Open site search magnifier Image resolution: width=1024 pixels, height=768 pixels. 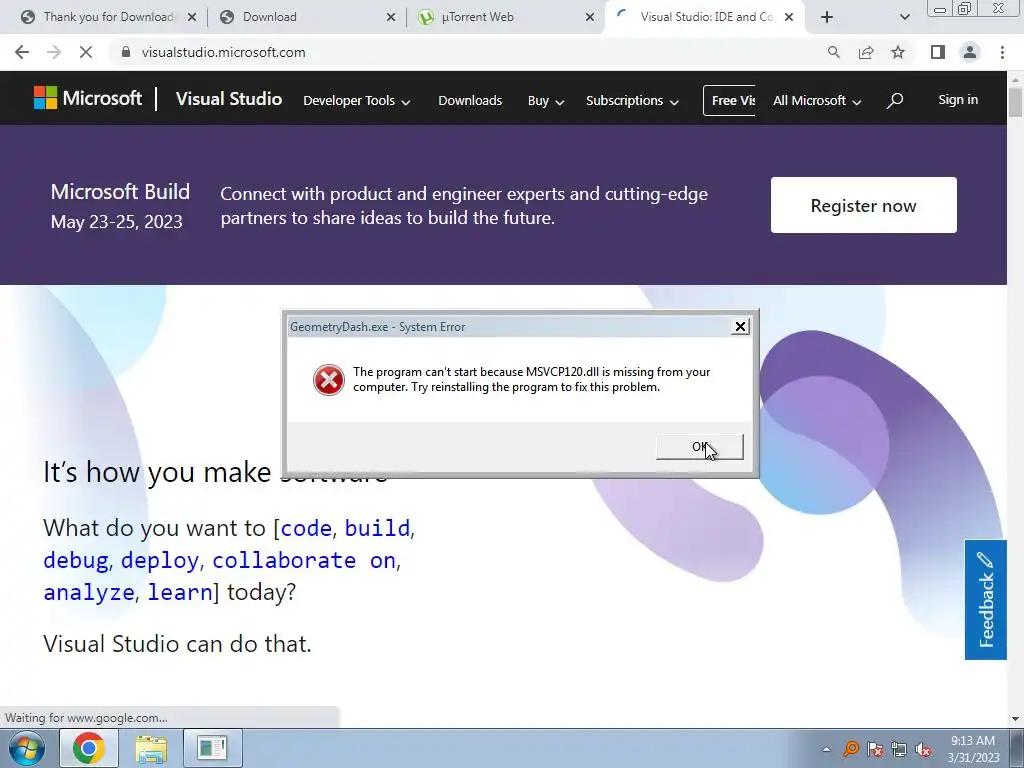895,100
